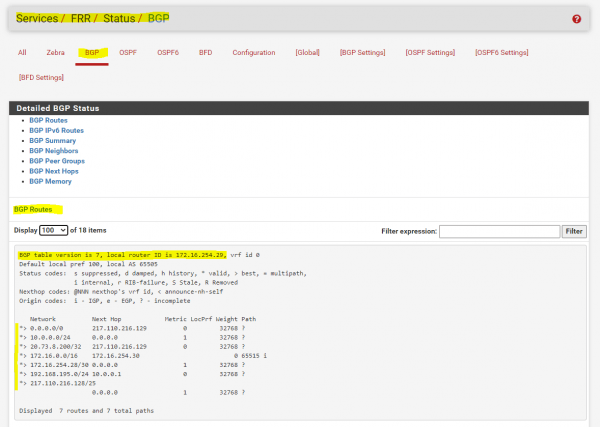Open the BGP Memory link
This screenshot has height=427, width=600.
50,182
